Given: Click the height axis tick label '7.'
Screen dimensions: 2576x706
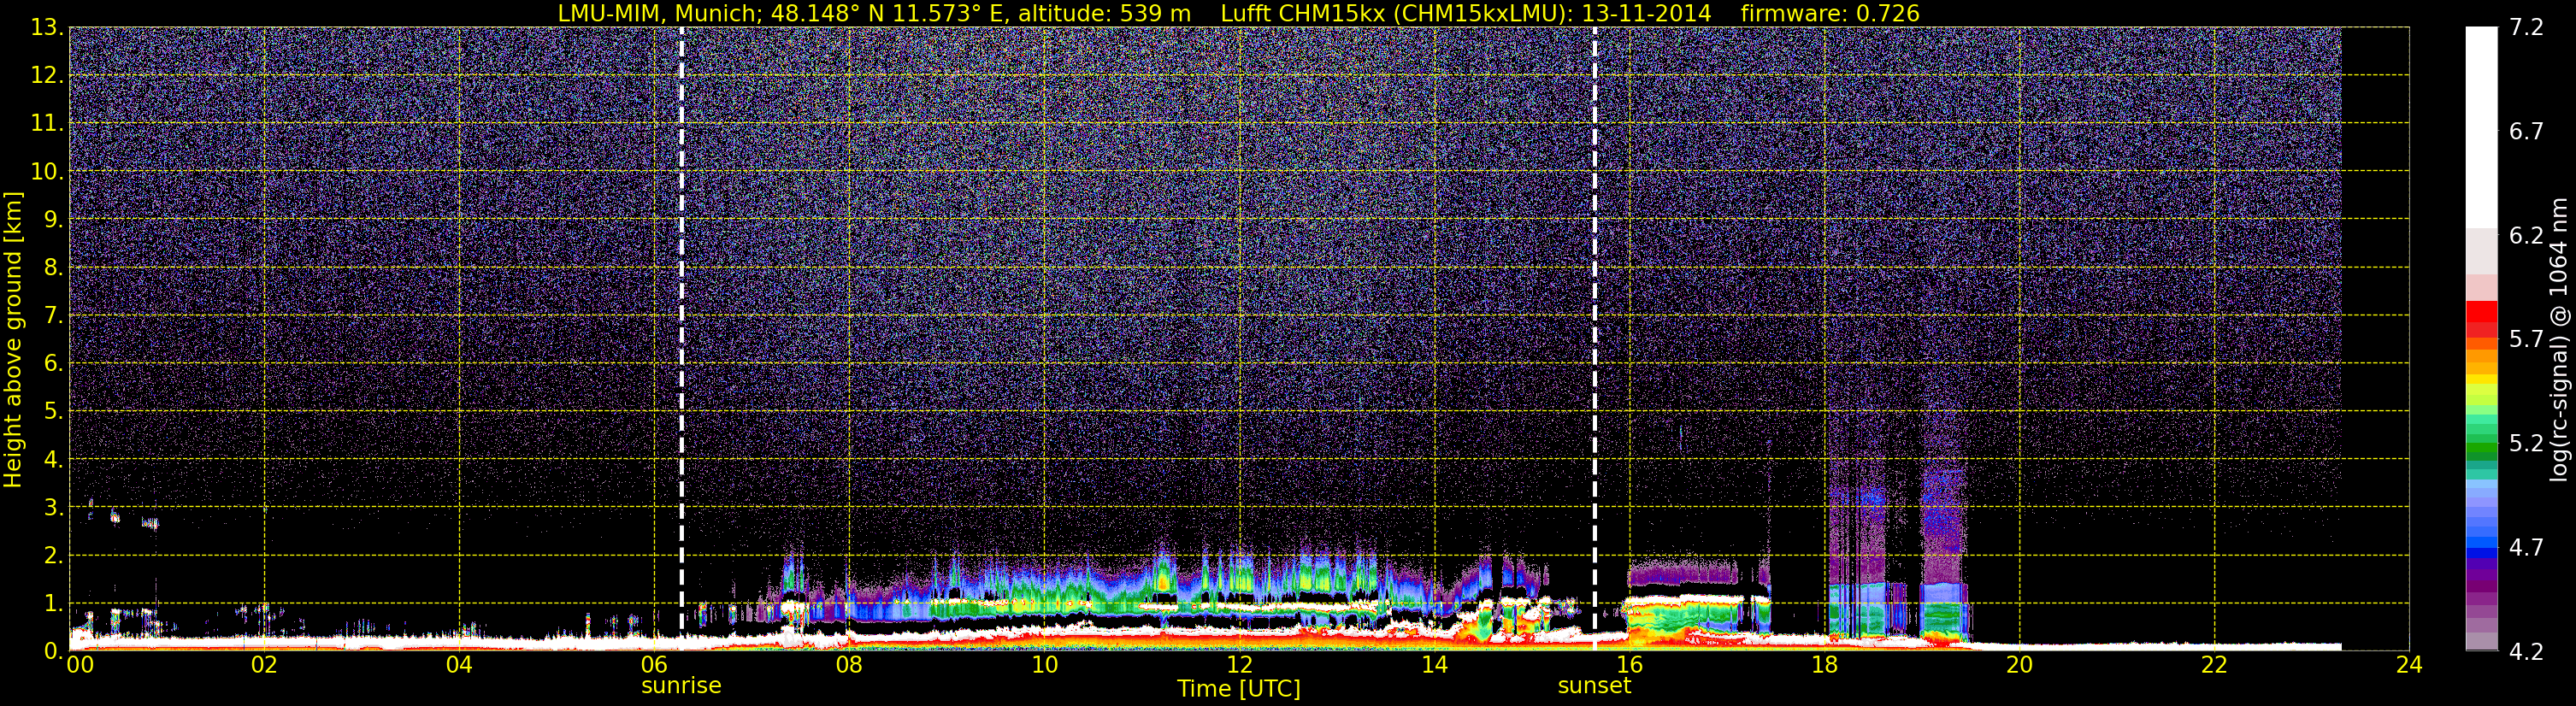Looking at the screenshot, I should click(54, 316).
